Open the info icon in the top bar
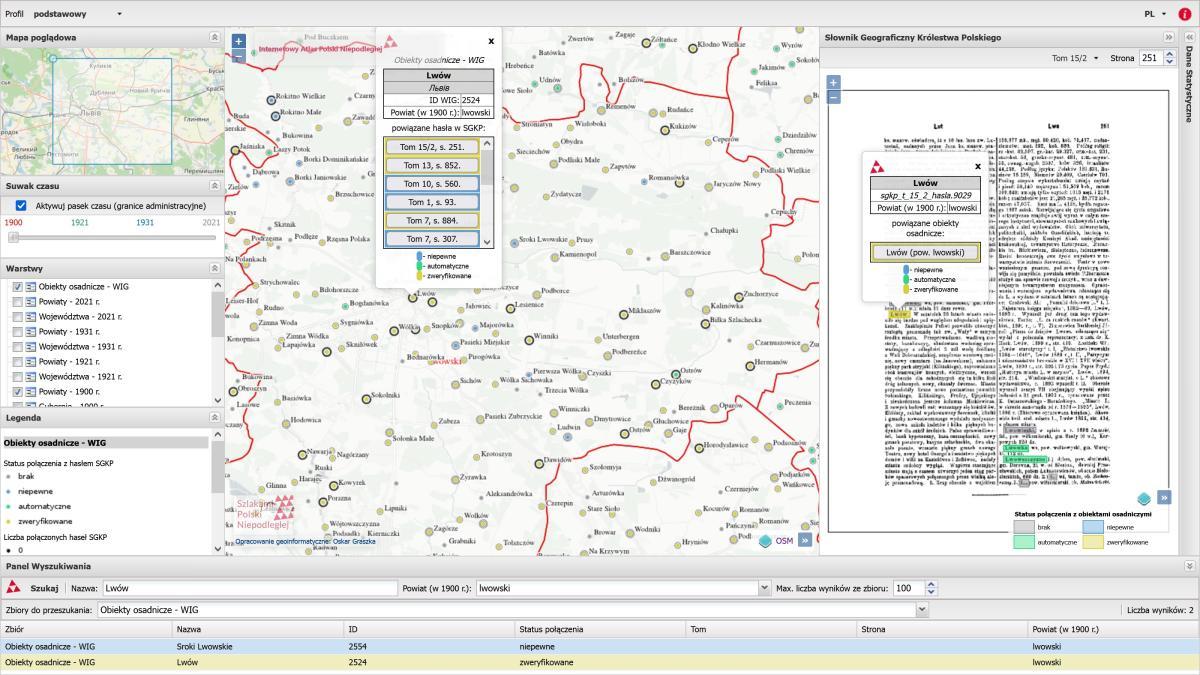 (x=1185, y=14)
